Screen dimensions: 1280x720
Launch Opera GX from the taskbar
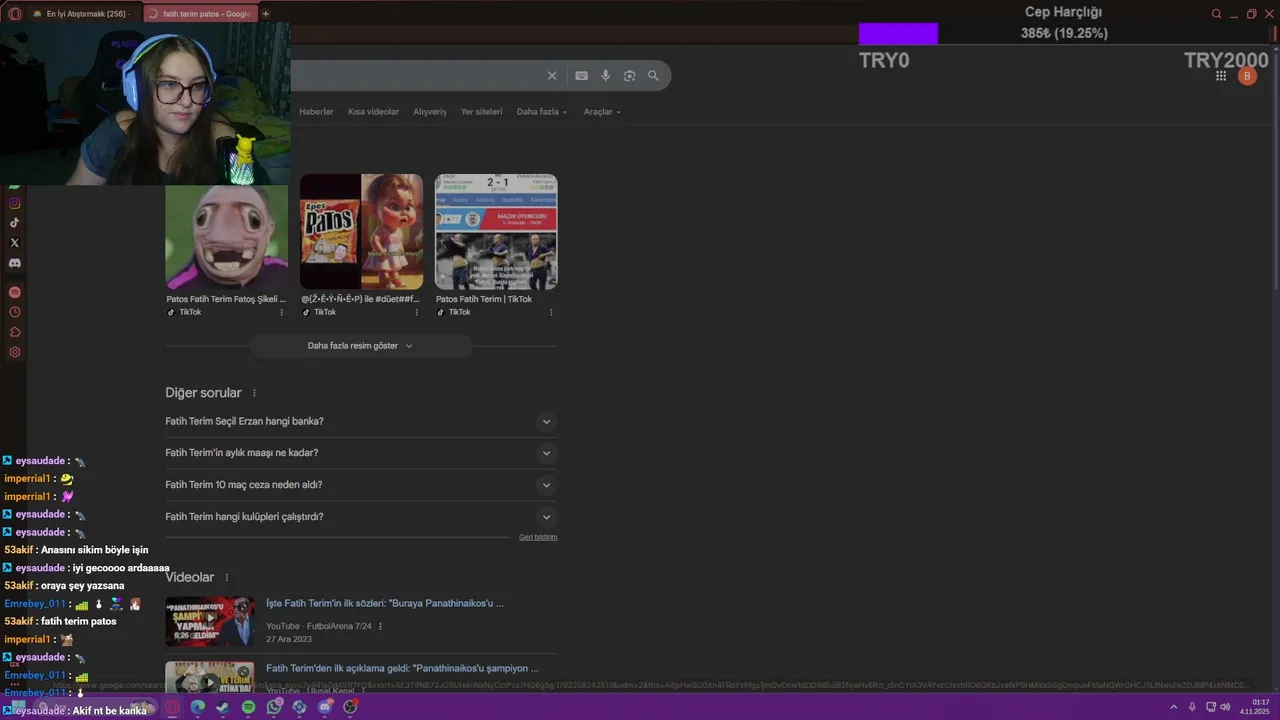click(172, 707)
